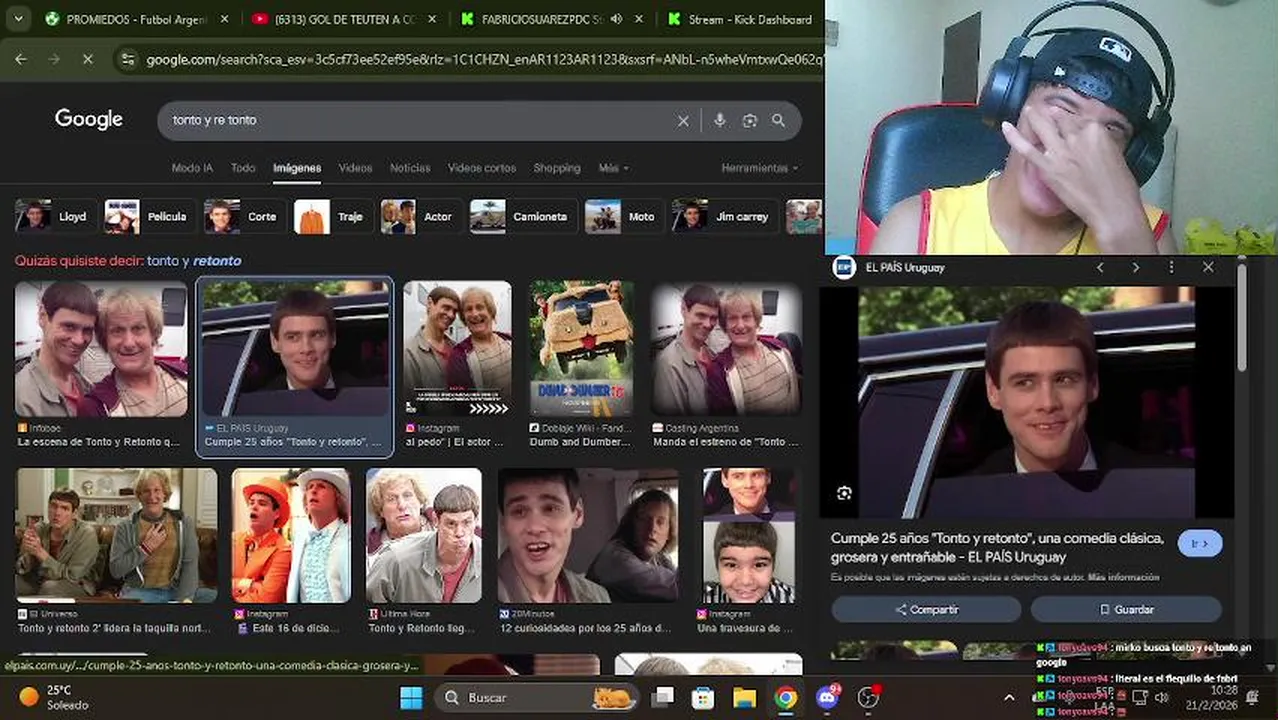
Task: Search within image using Lens icon on preview
Action: [x=844, y=493]
